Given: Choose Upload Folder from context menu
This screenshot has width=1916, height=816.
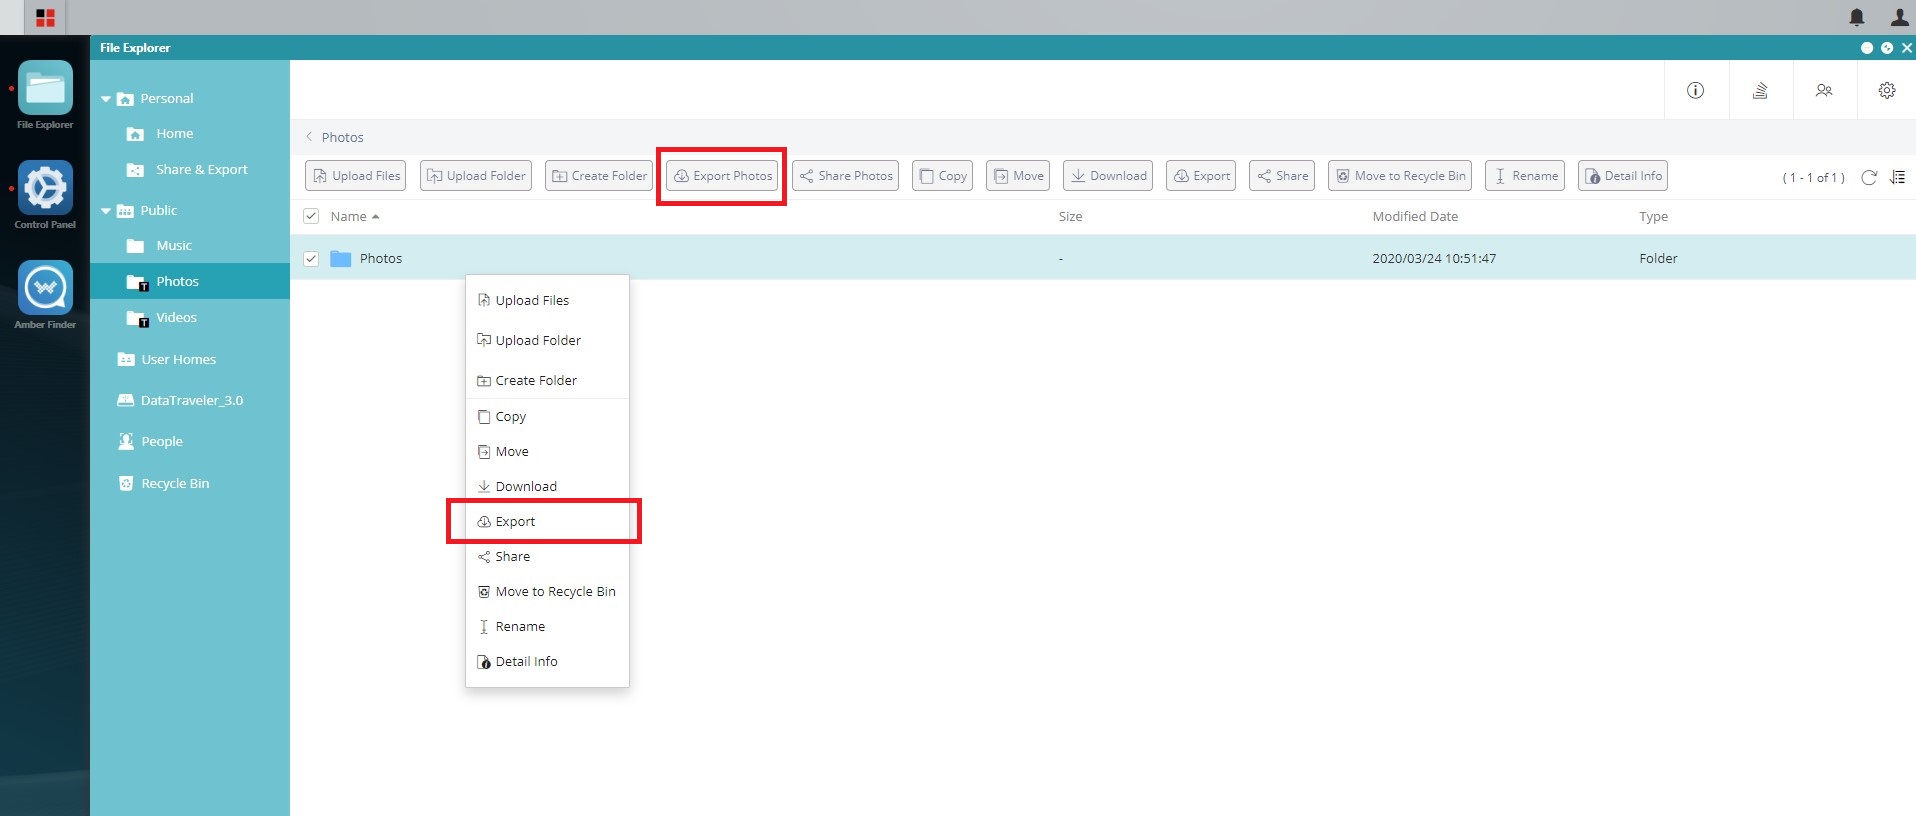Looking at the screenshot, I should (547, 340).
